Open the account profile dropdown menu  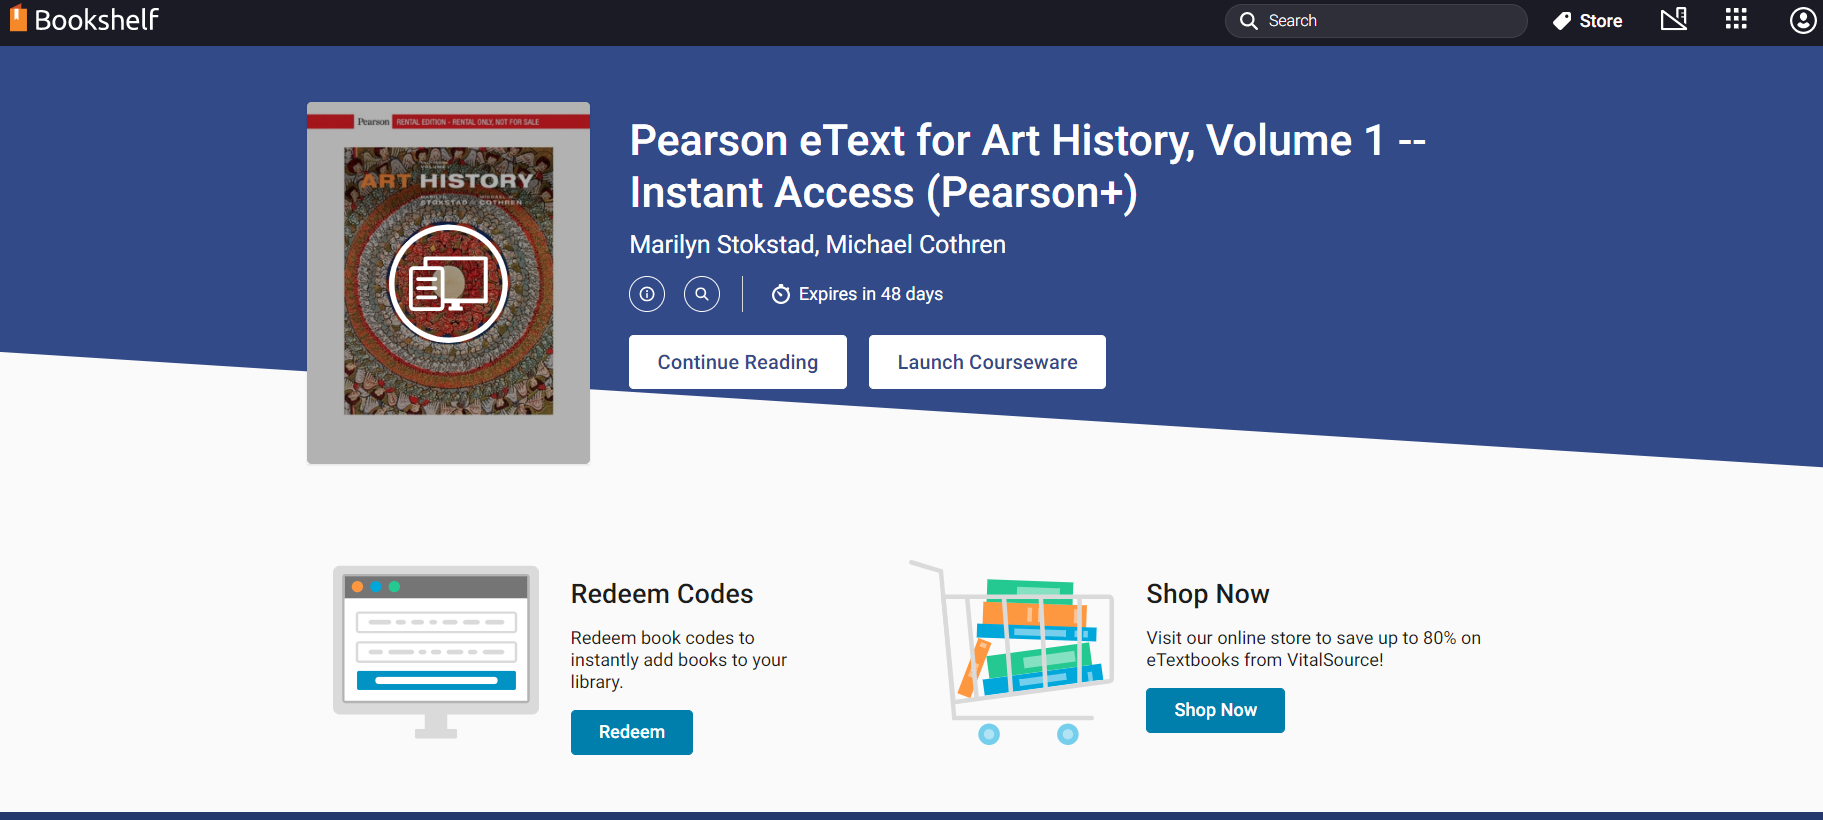point(1801,20)
